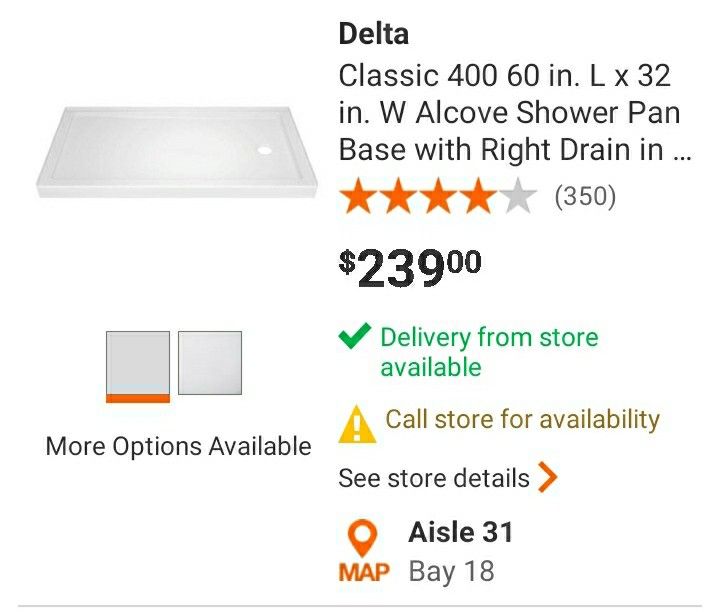Open the See store details link
Image resolution: width=720 pixels, height=612 pixels.
click(434, 478)
